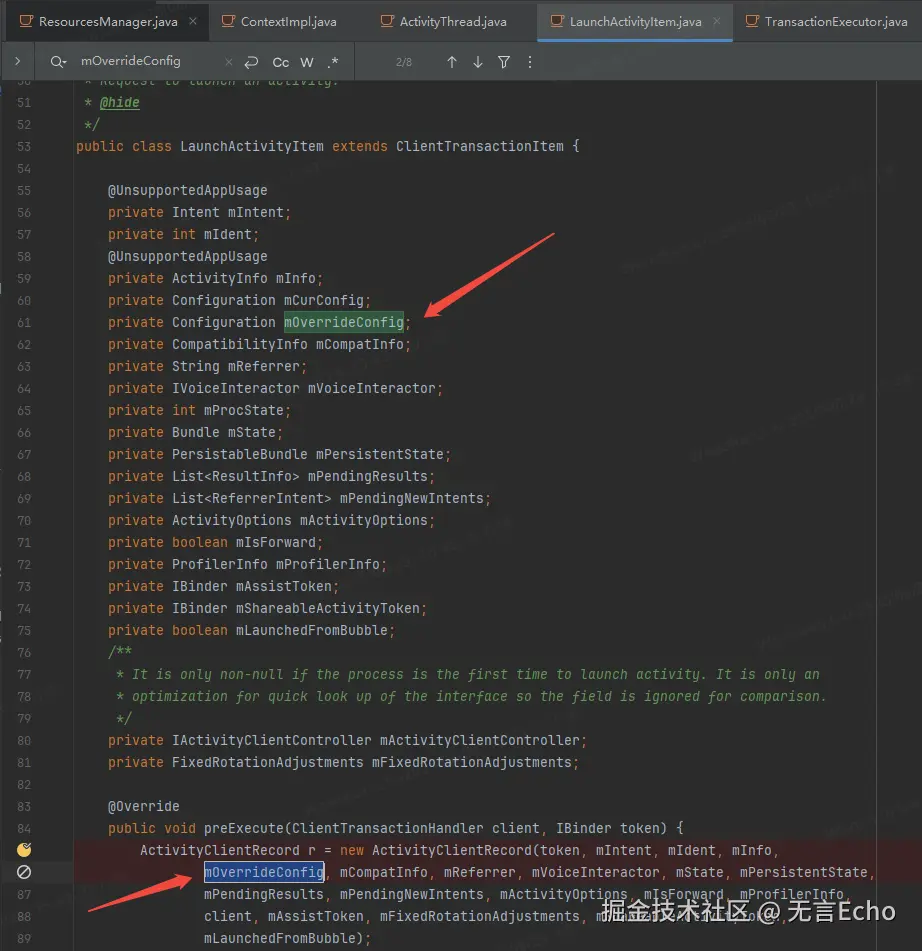The image size is (922, 951).
Task: Clear the mOverrideConfig search text
Action: coord(228,62)
